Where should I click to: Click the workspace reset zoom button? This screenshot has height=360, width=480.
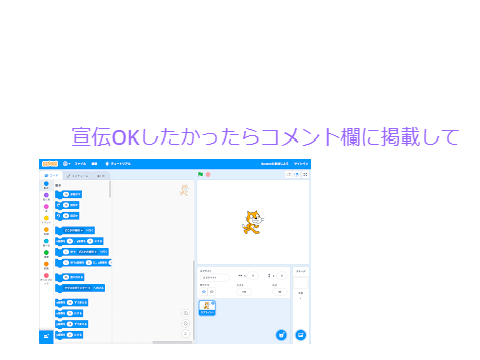(x=186, y=334)
